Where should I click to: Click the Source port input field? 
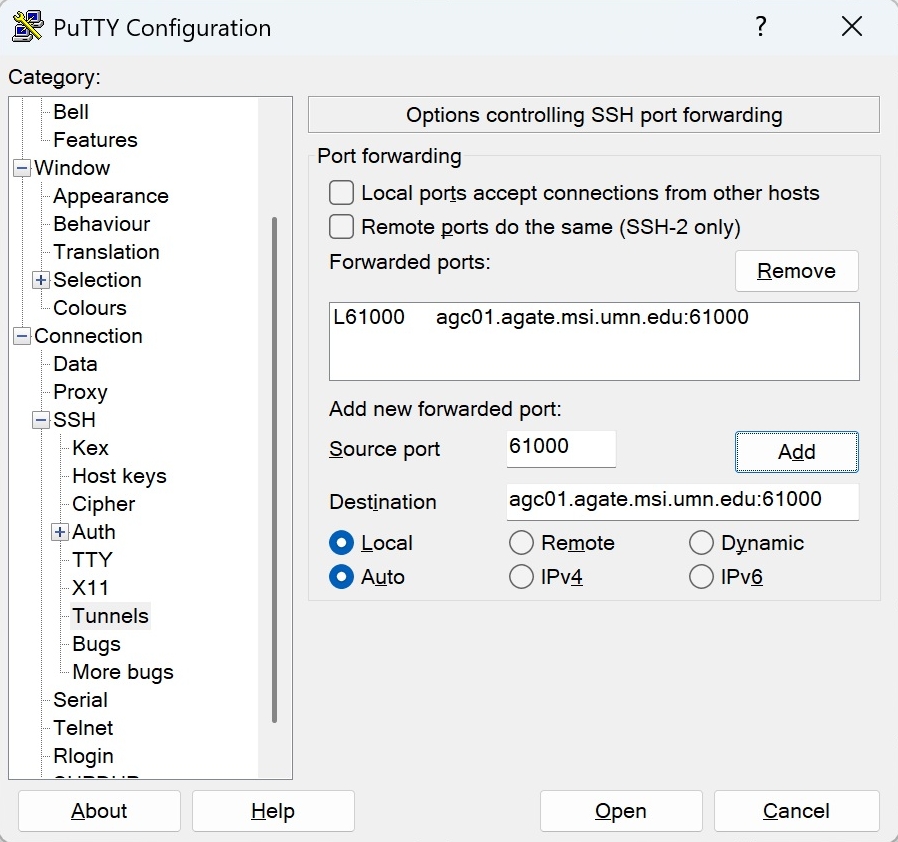click(561, 448)
